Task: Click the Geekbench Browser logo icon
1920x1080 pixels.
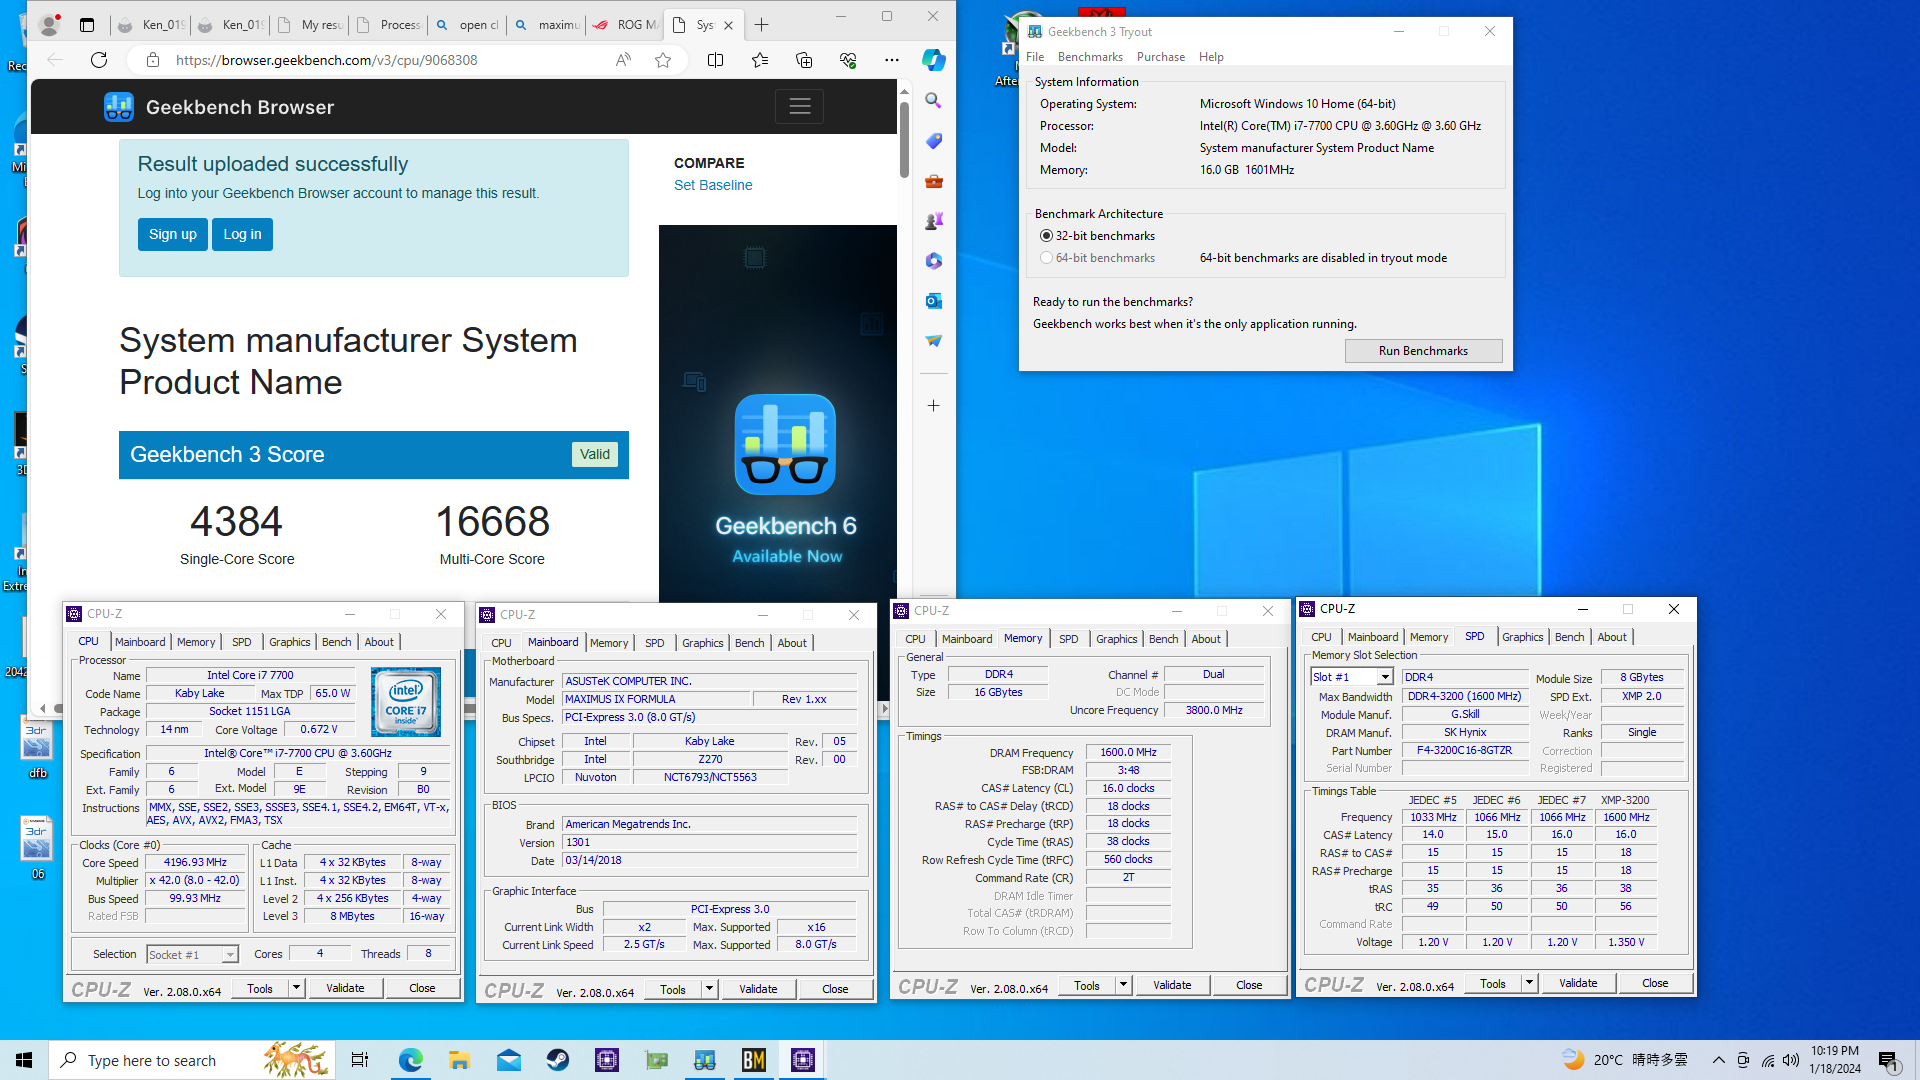Action: [119, 107]
